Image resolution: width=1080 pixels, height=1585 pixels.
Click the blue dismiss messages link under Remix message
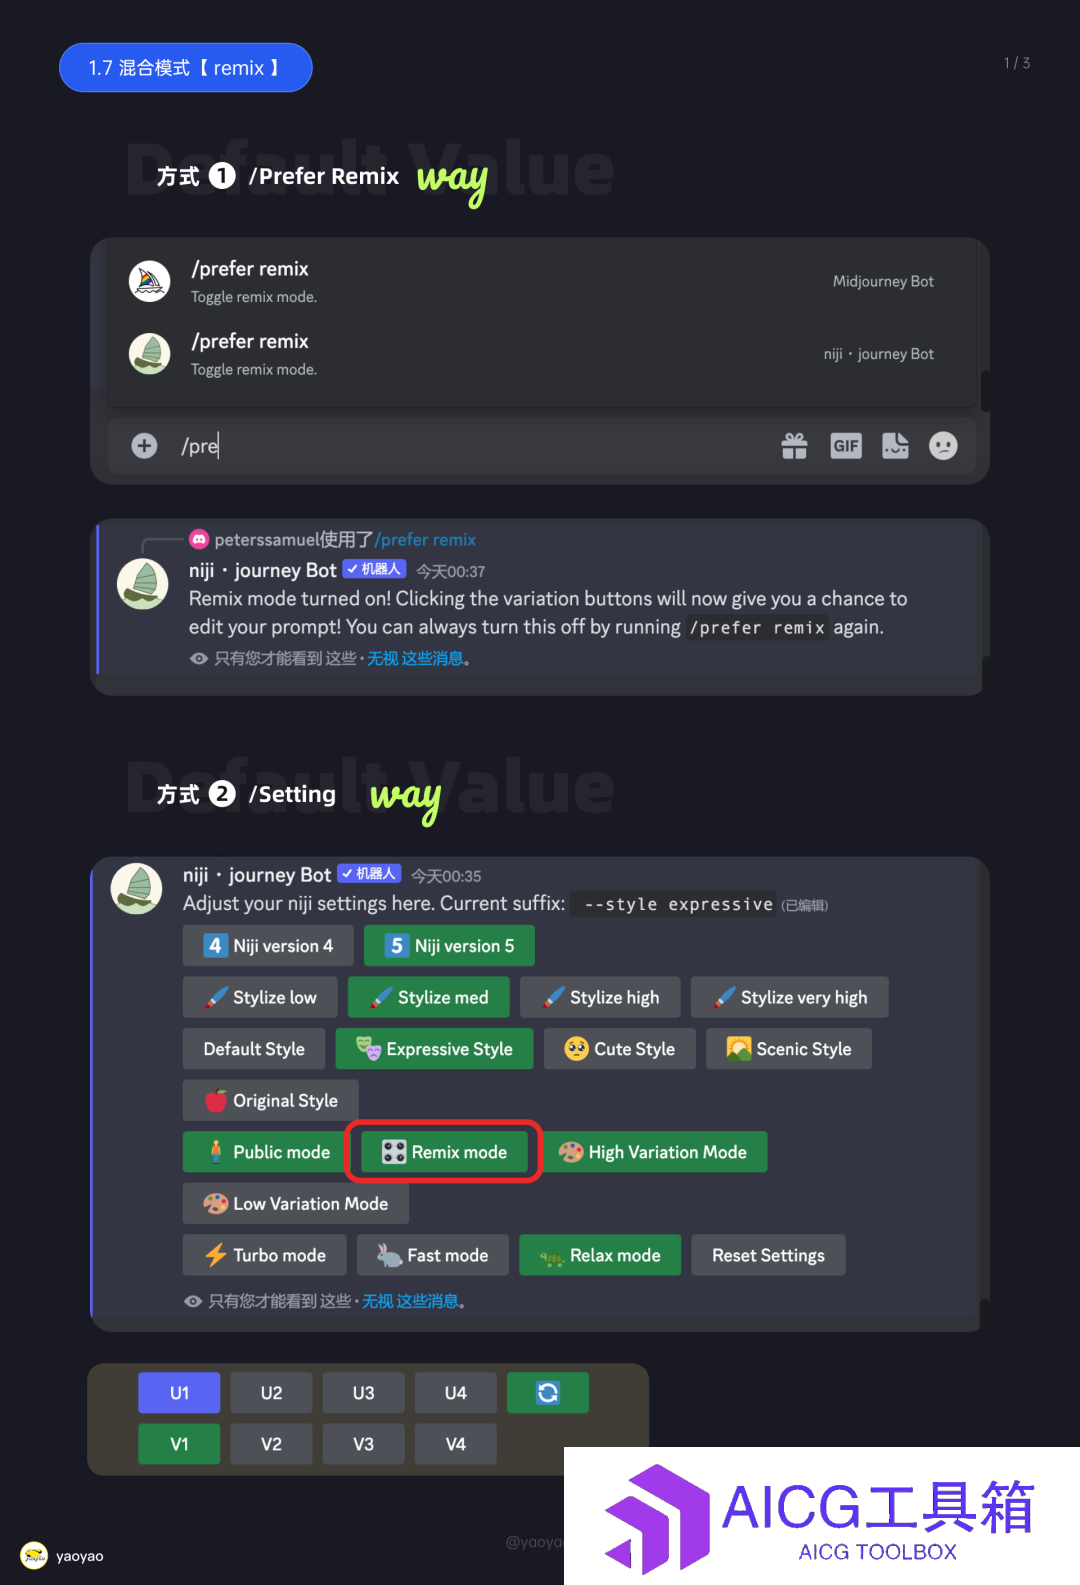(x=415, y=658)
